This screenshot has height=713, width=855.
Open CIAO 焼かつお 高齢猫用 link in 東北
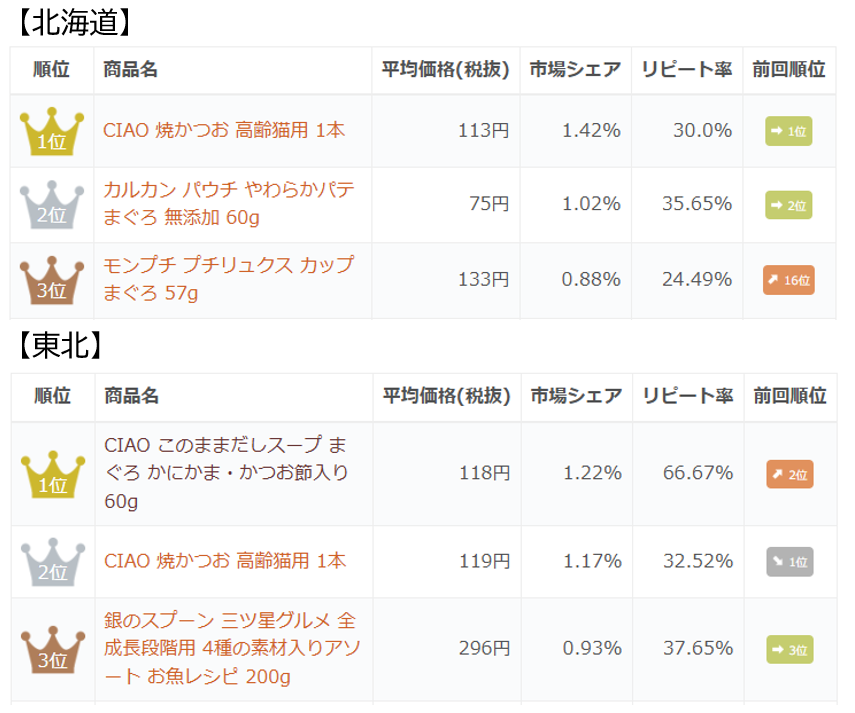click(x=225, y=561)
